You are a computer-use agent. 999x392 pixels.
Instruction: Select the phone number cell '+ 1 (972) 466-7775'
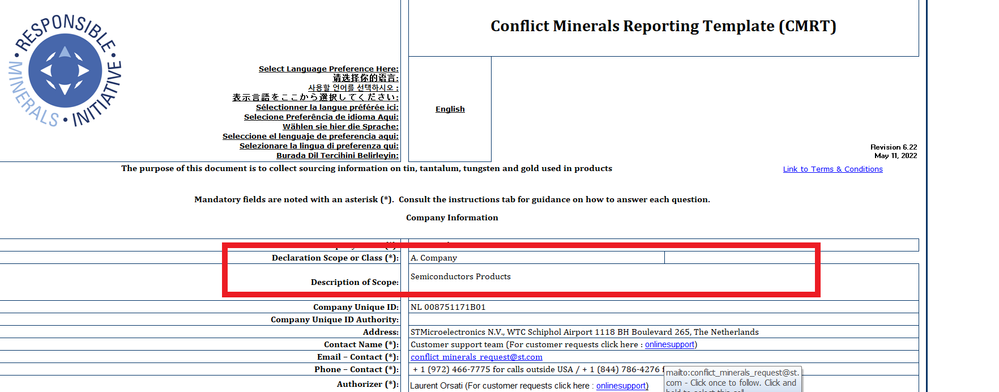[536, 370]
